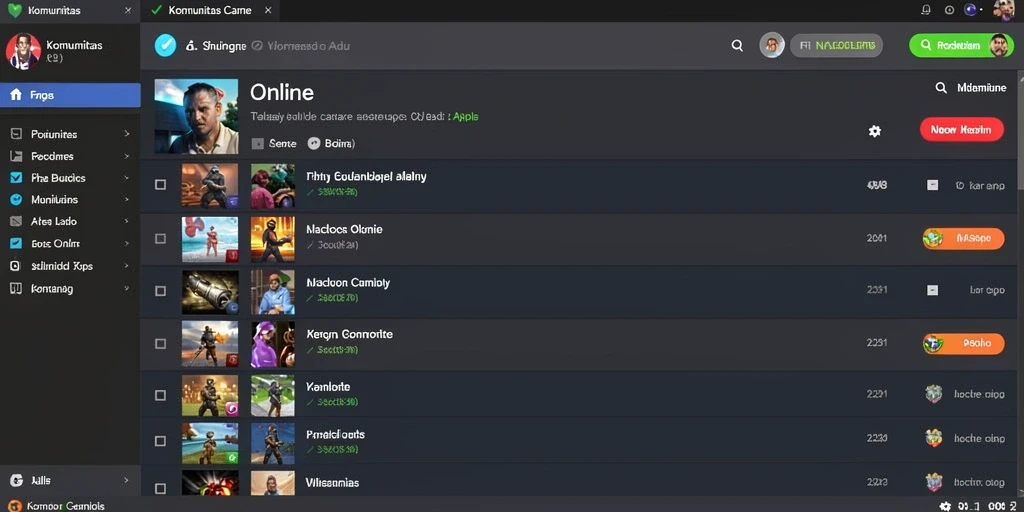Click the Moniiuiins chat bubble icon

pyautogui.click(x=16, y=200)
